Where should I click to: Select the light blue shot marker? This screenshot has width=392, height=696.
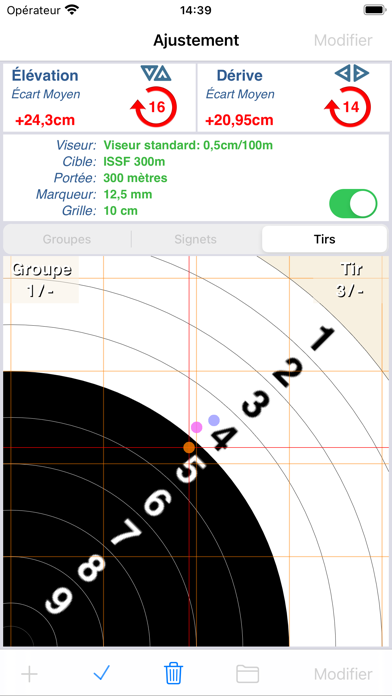[214, 420]
